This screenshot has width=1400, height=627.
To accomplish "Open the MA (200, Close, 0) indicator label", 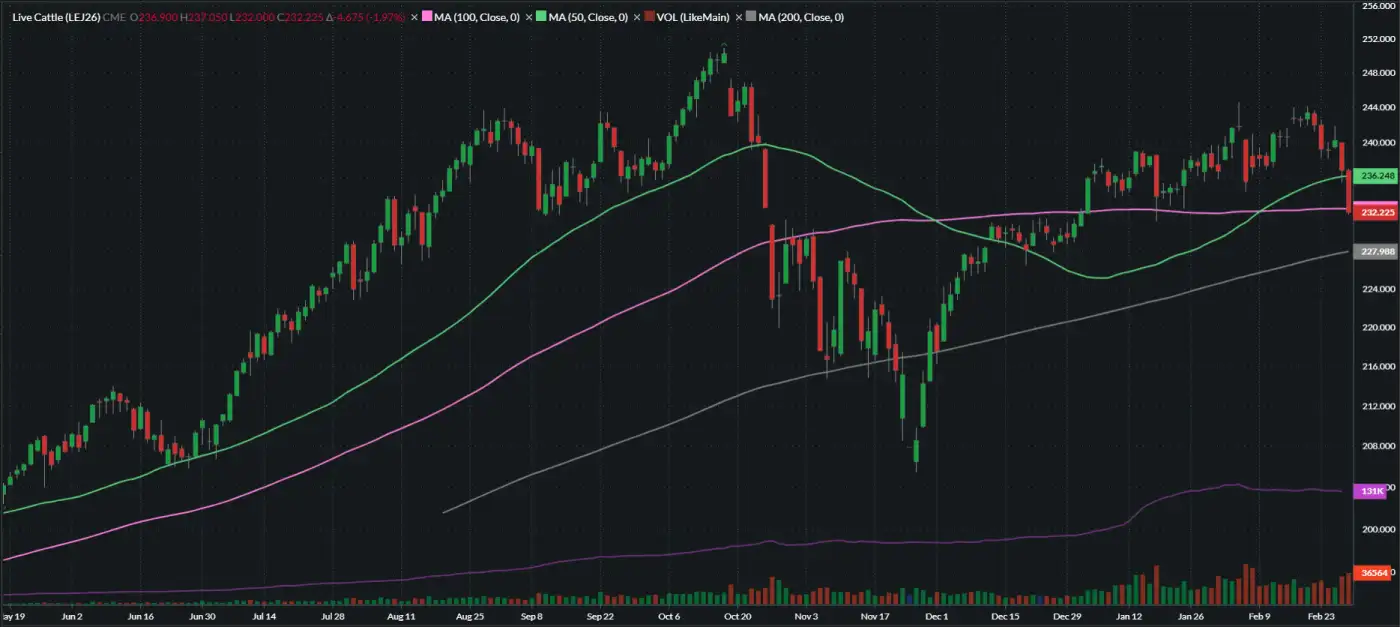I will point(801,18).
